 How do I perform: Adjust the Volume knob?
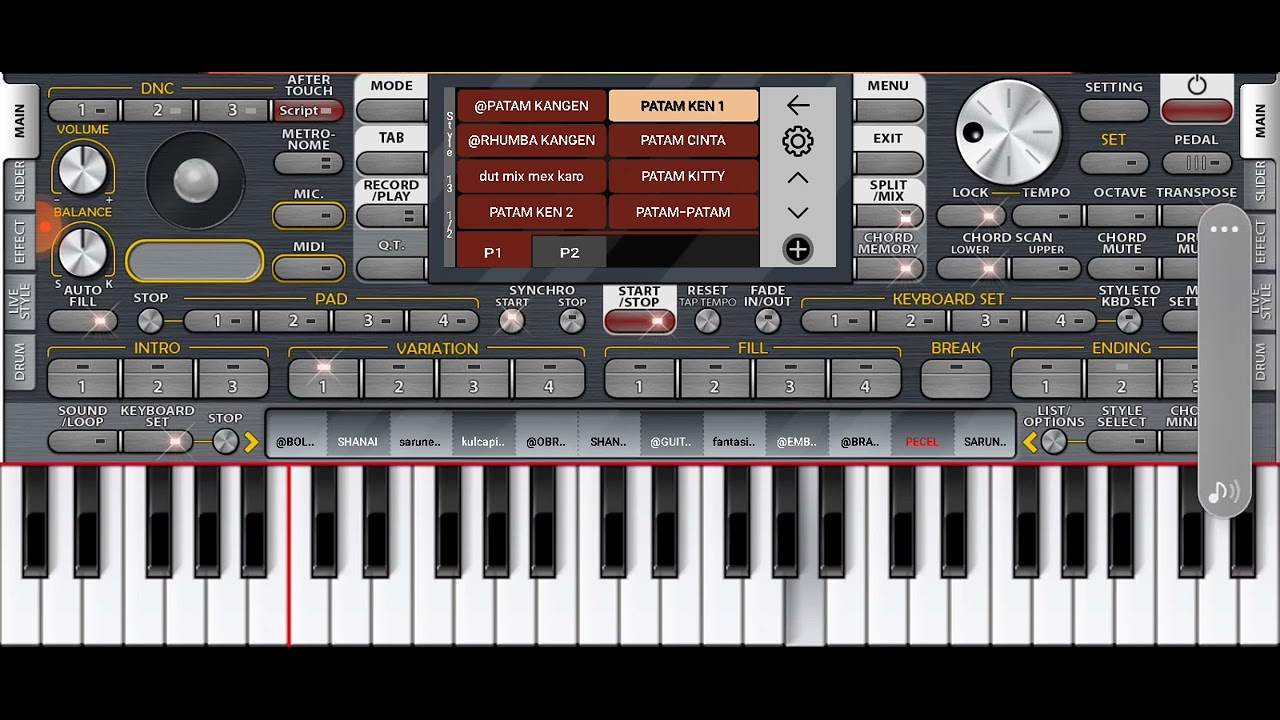[x=83, y=168]
